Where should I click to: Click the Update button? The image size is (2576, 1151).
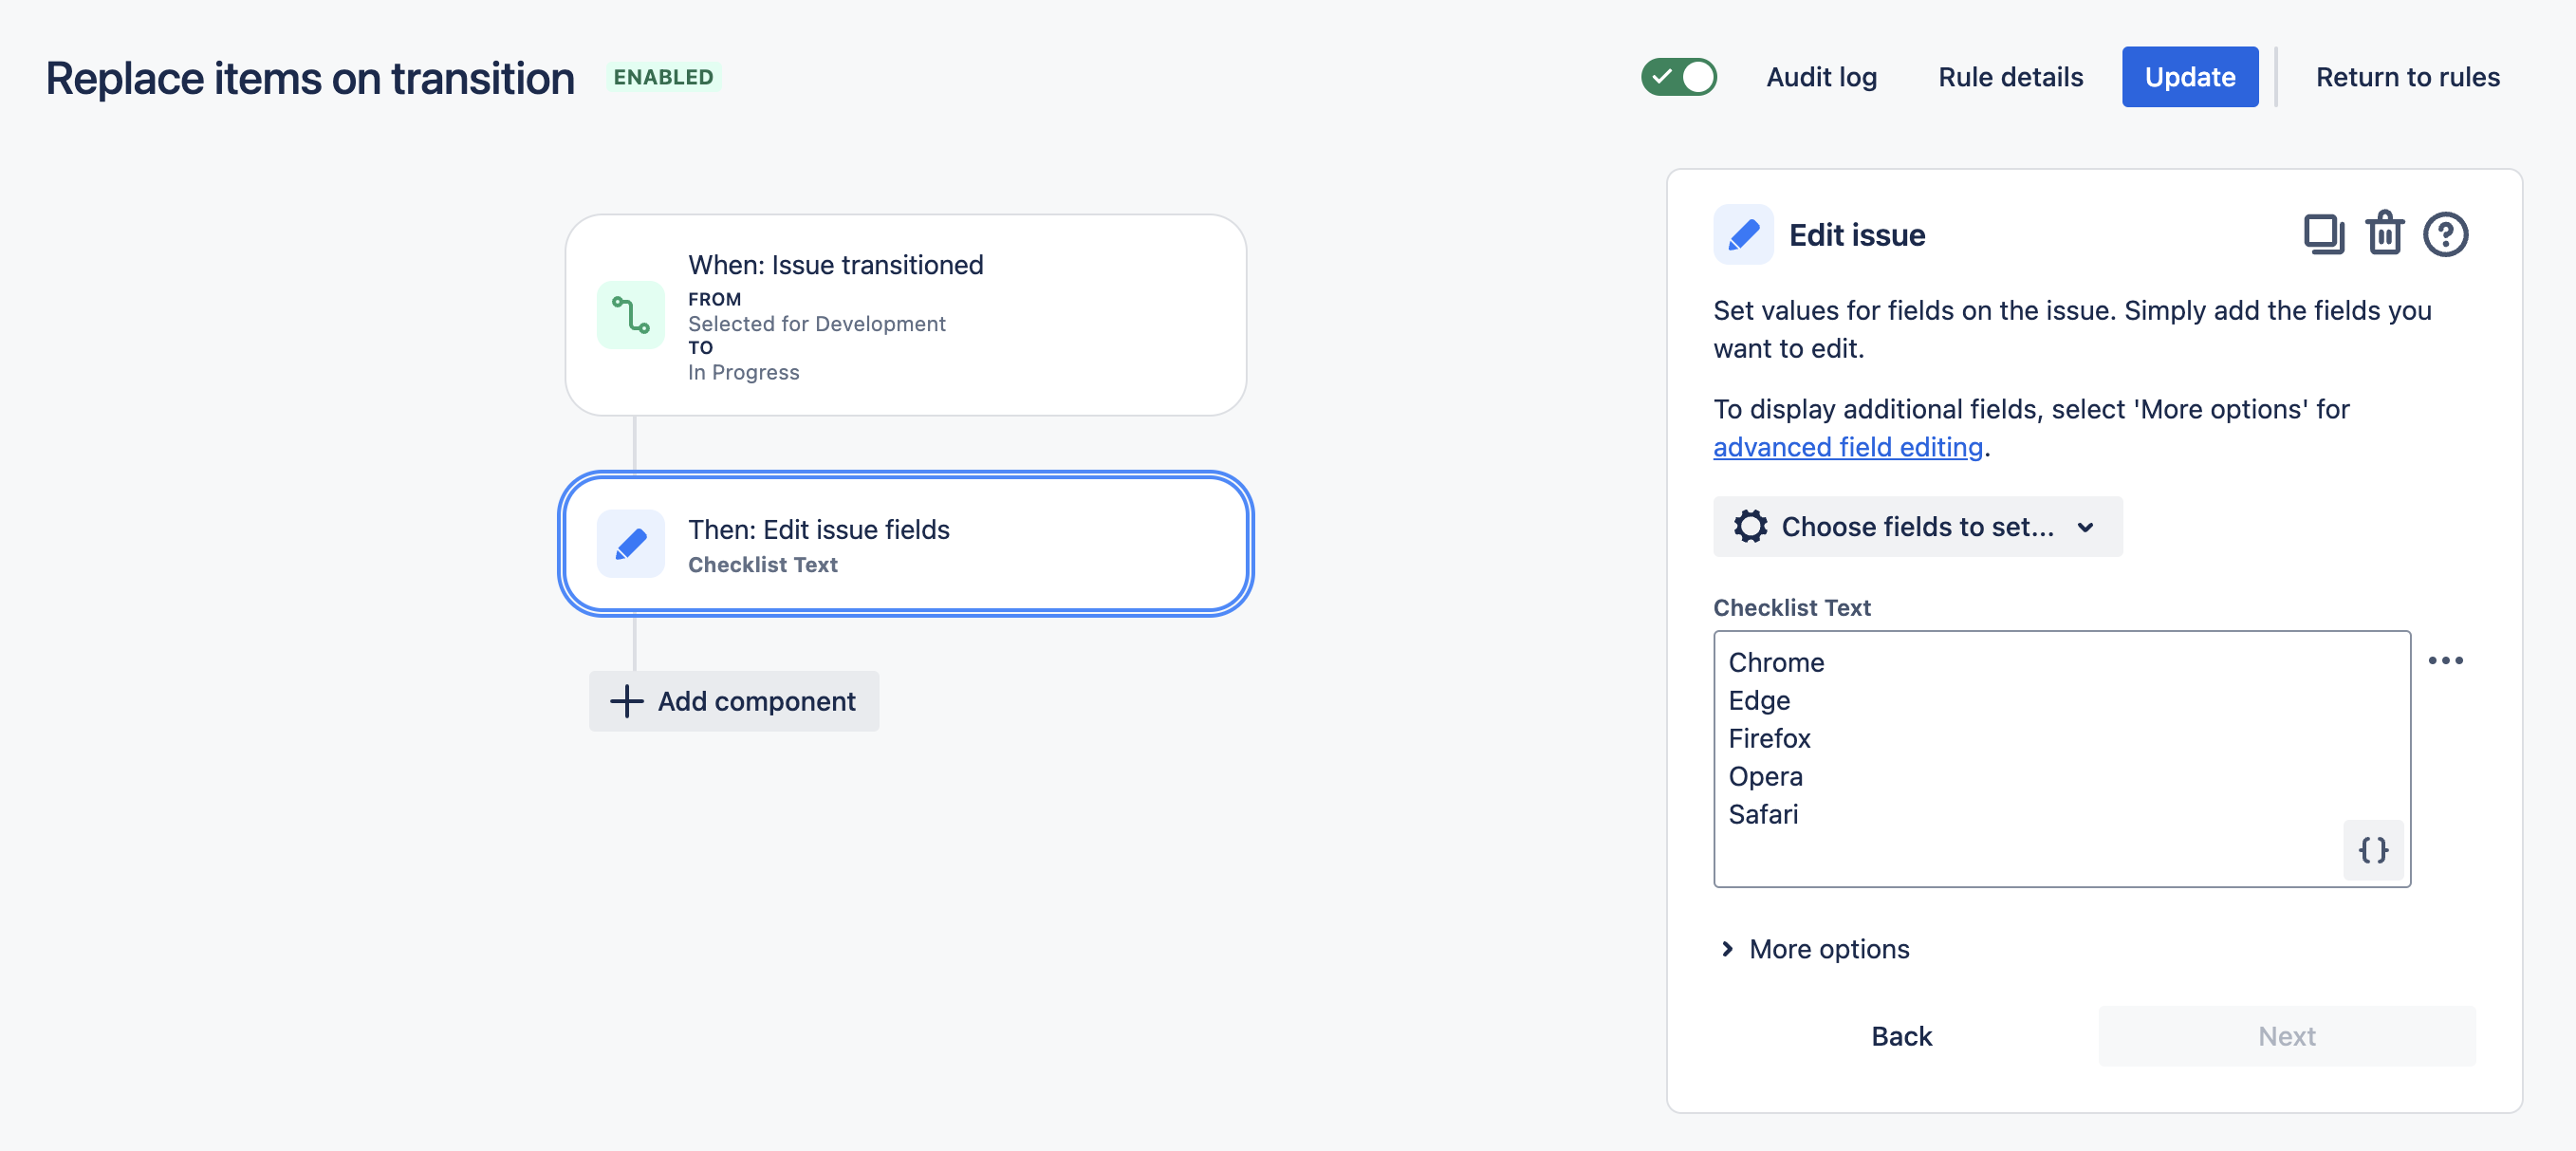point(2189,77)
